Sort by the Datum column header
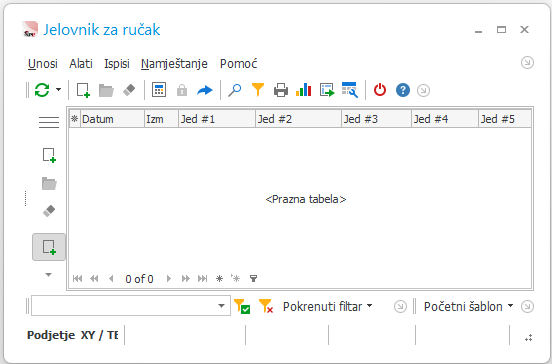The image size is (552, 364). (x=112, y=119)
